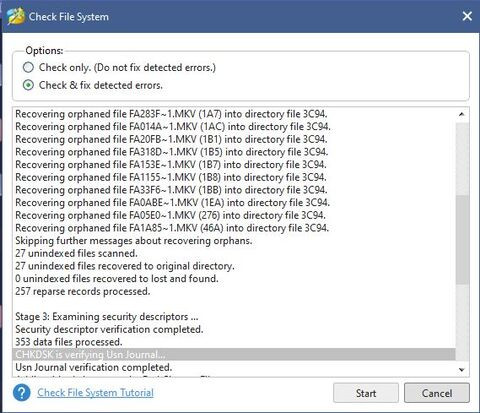Image resolution: width=480 pixels, height=413 pixels.
Task: Select 'Check only' radio option
Action: click(28, 67)
